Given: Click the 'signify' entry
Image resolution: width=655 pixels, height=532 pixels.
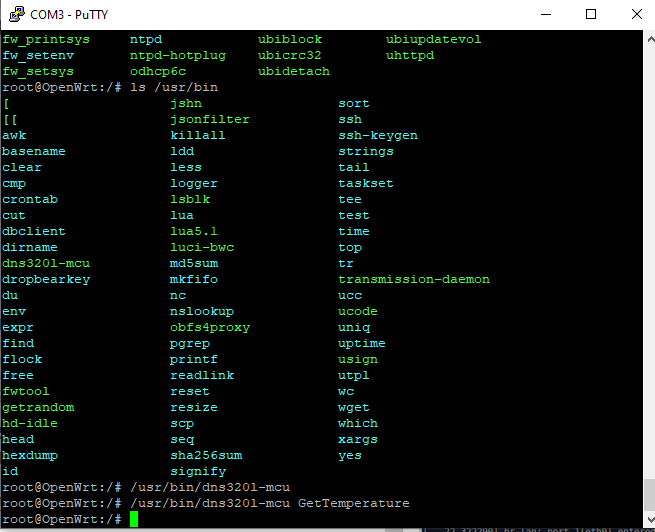Looking at the screenshot, I should click(198, 471).
